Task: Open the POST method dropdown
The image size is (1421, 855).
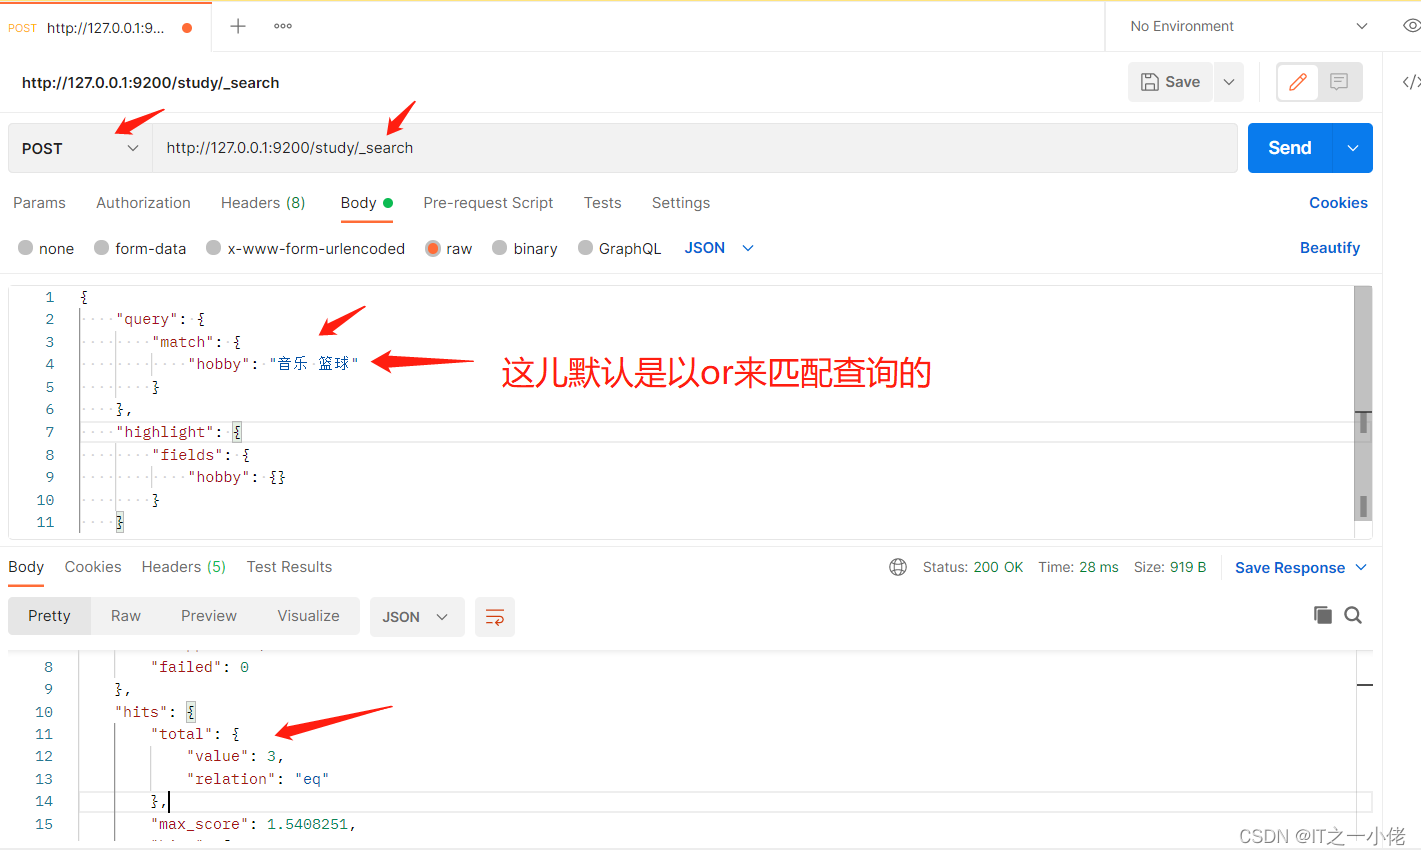Action: [80, 148]
